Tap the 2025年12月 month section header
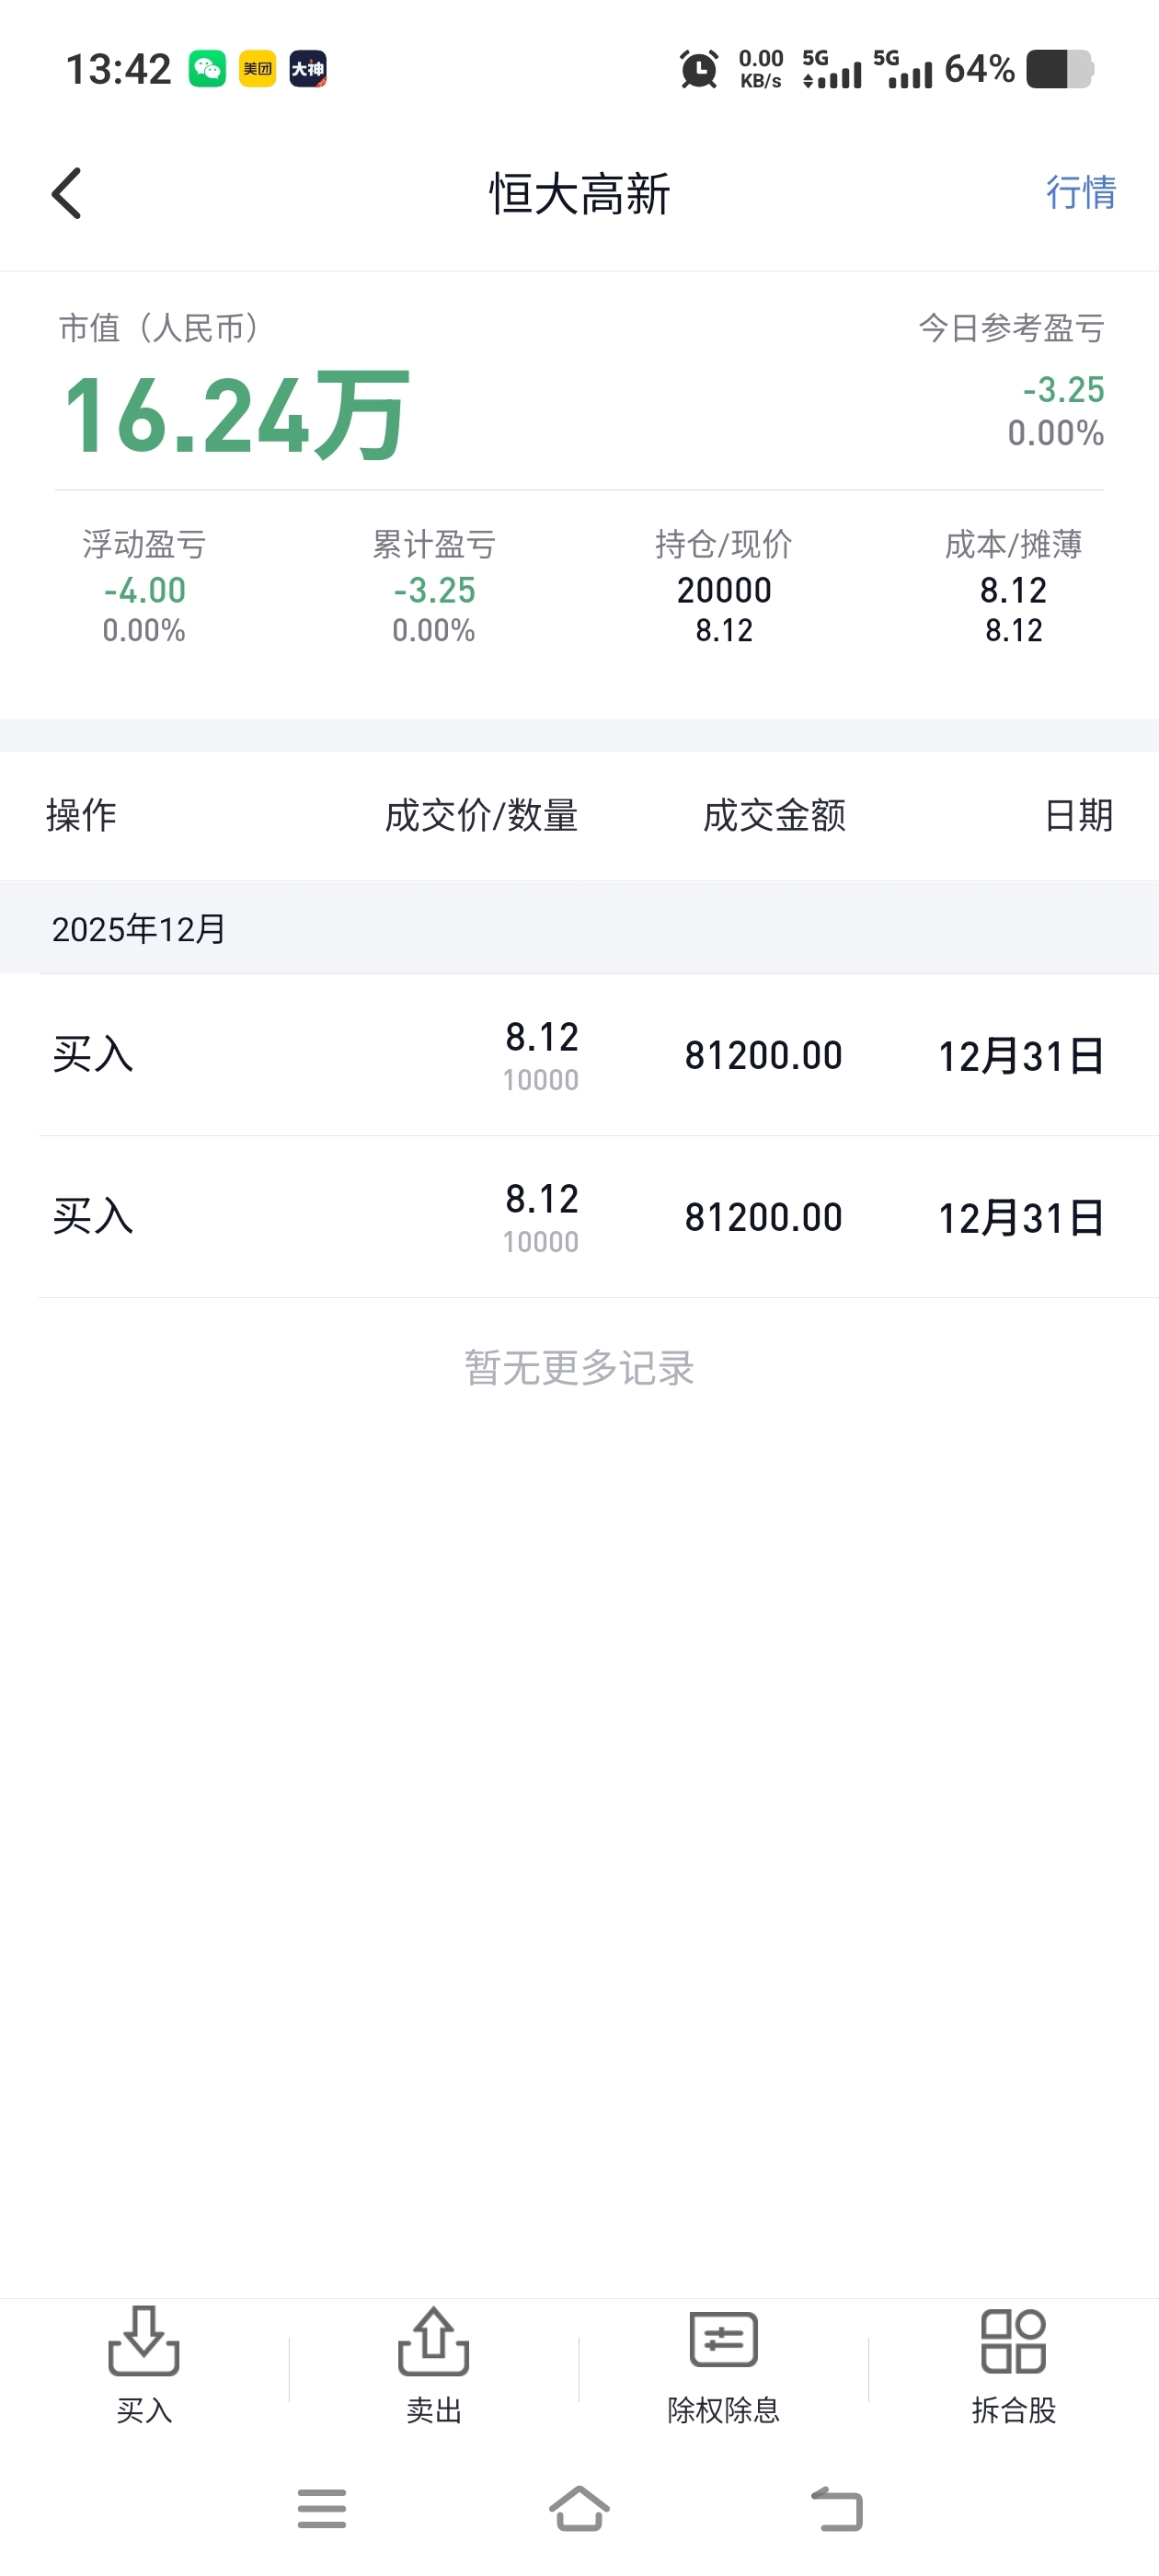This screenshot has height=2576, width=1159. coord(139,929)
